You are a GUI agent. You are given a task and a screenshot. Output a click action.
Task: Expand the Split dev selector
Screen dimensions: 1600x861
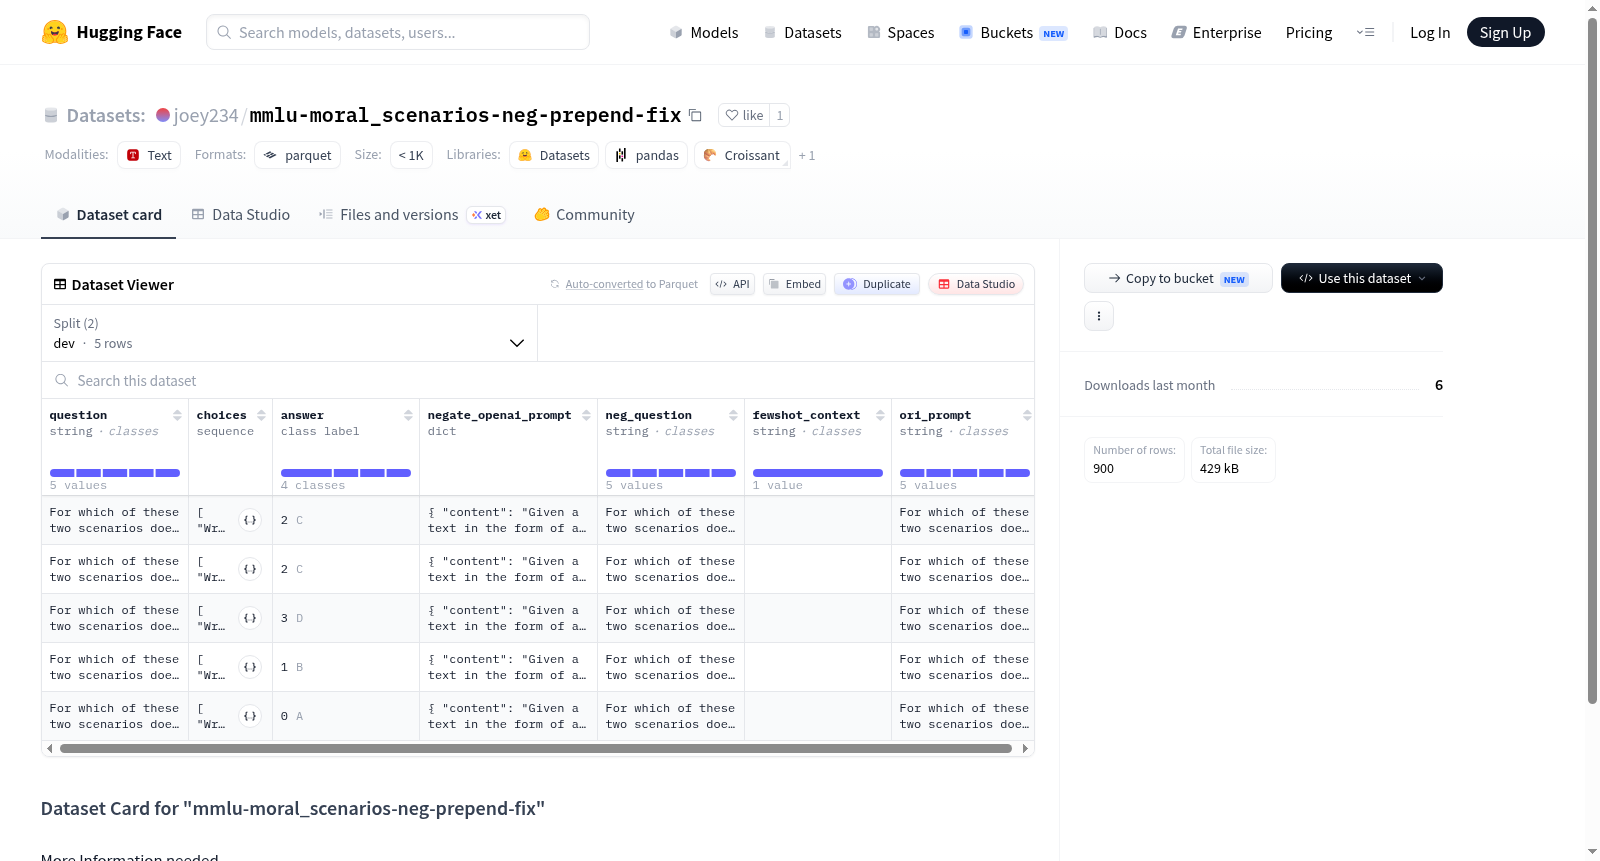pyautogui.click(x=289, y=333)
